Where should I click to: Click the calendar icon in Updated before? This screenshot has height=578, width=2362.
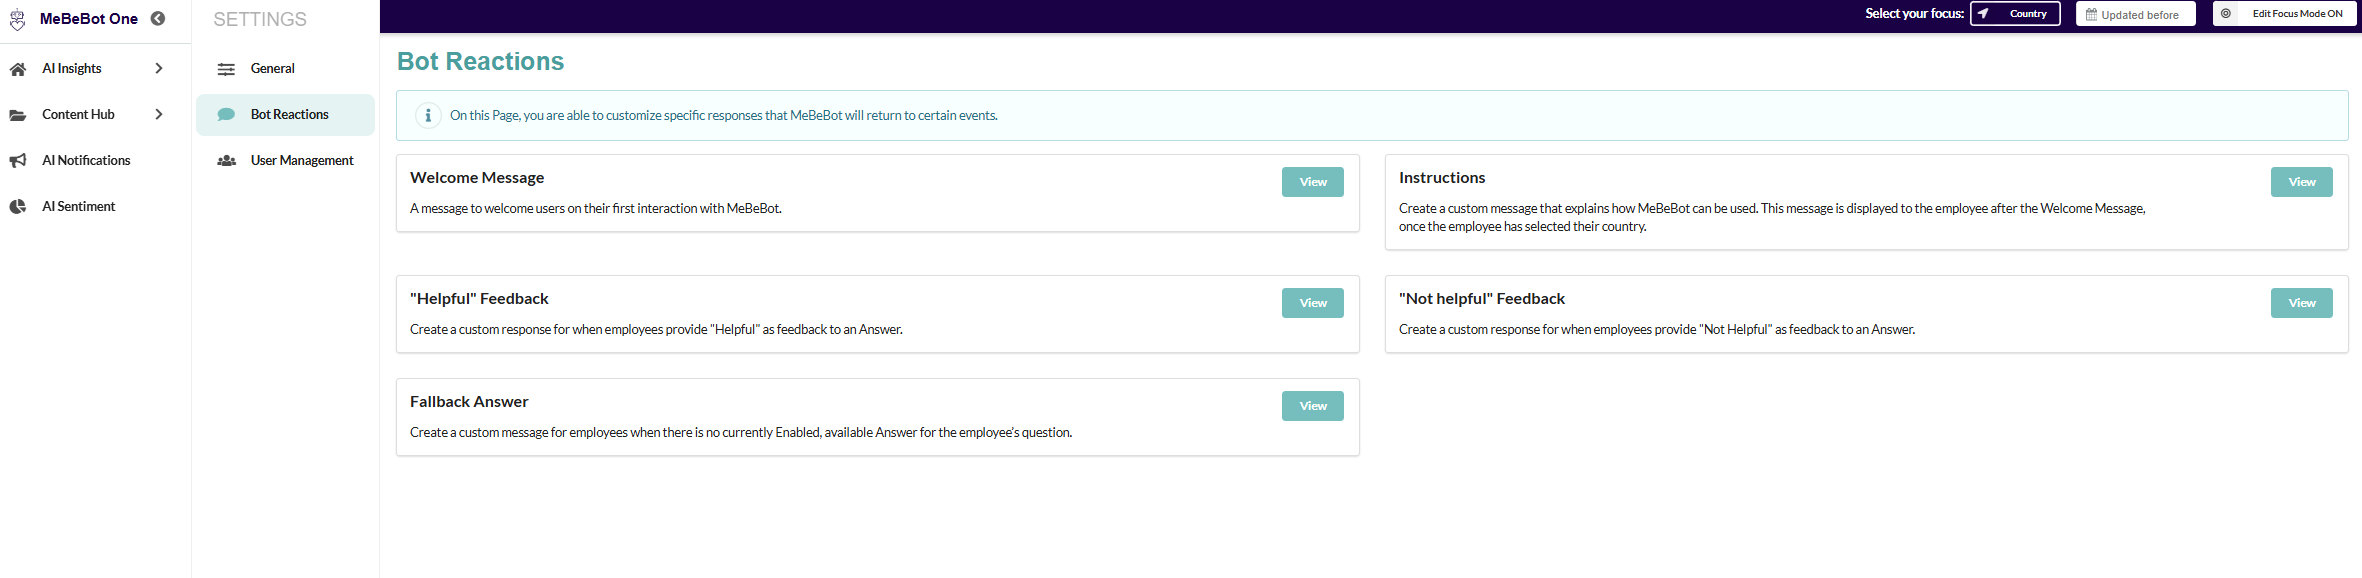[2091, 14]
